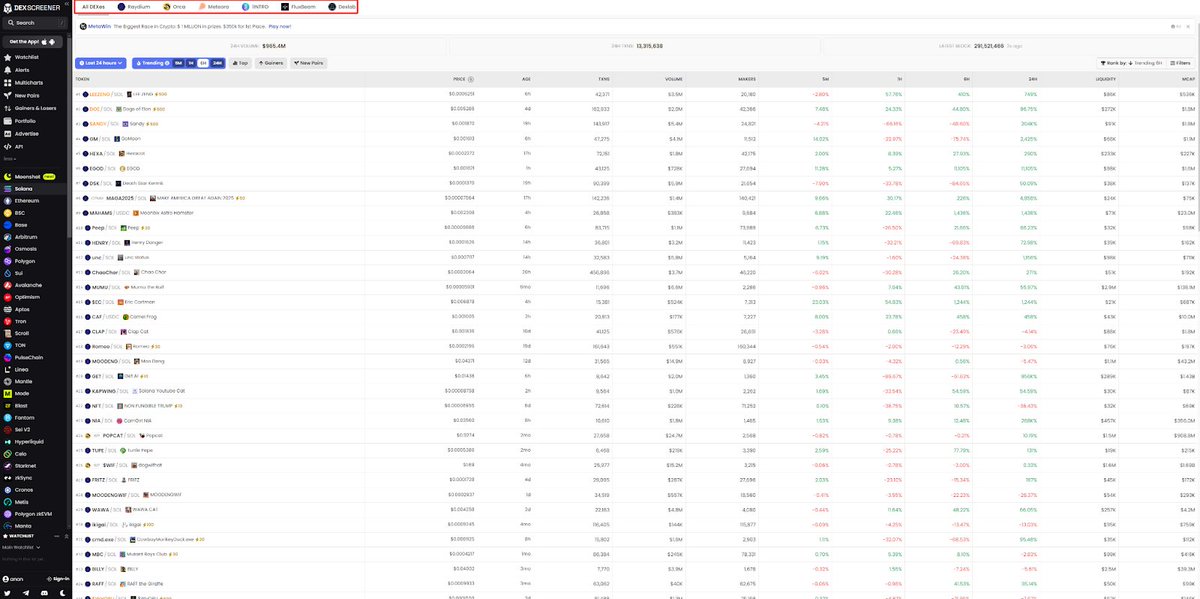
Task: Show fewer sidebar links with less
Action: pos(9,158)
